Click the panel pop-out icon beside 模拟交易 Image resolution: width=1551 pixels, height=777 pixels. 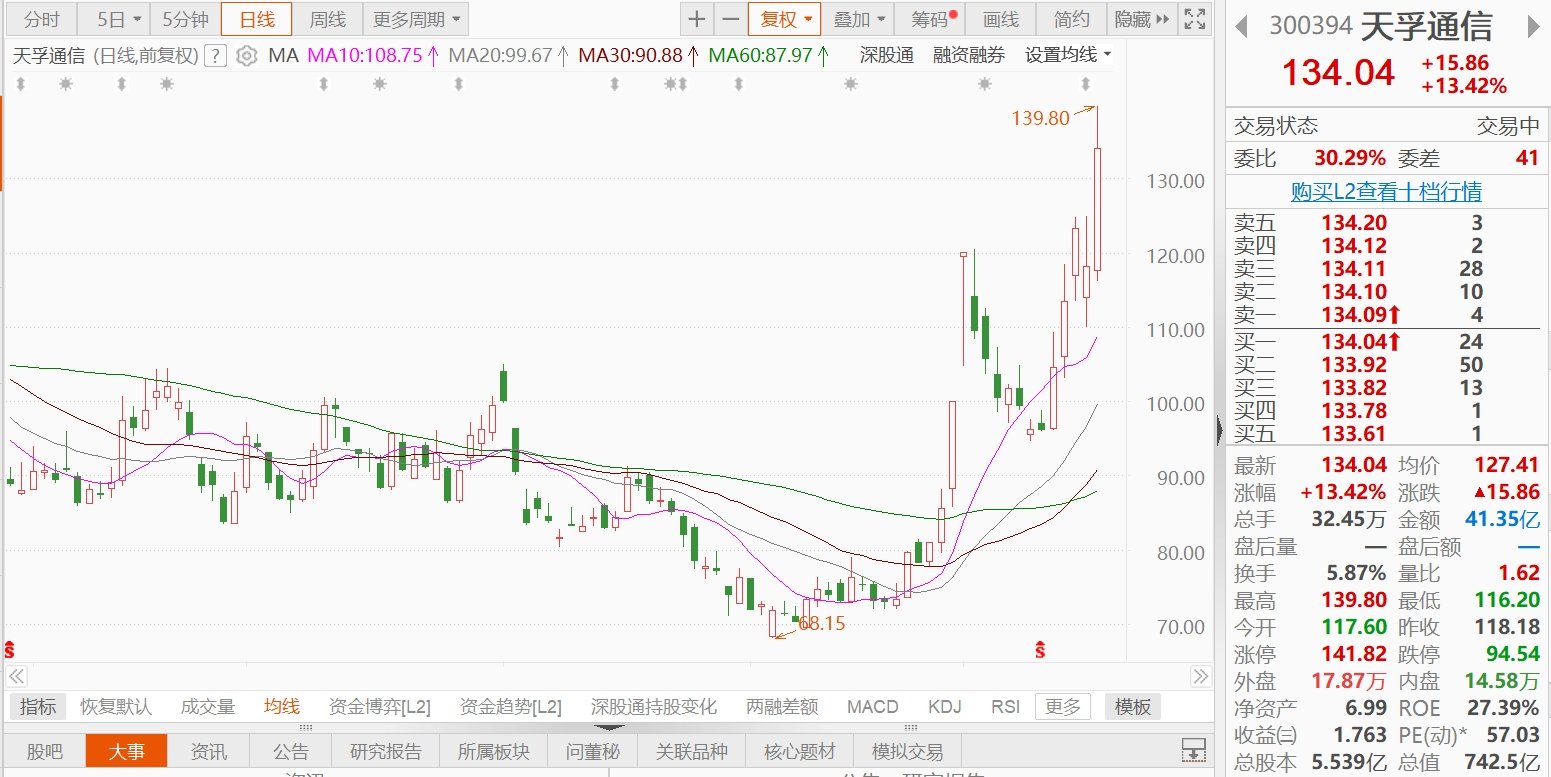1193,750
